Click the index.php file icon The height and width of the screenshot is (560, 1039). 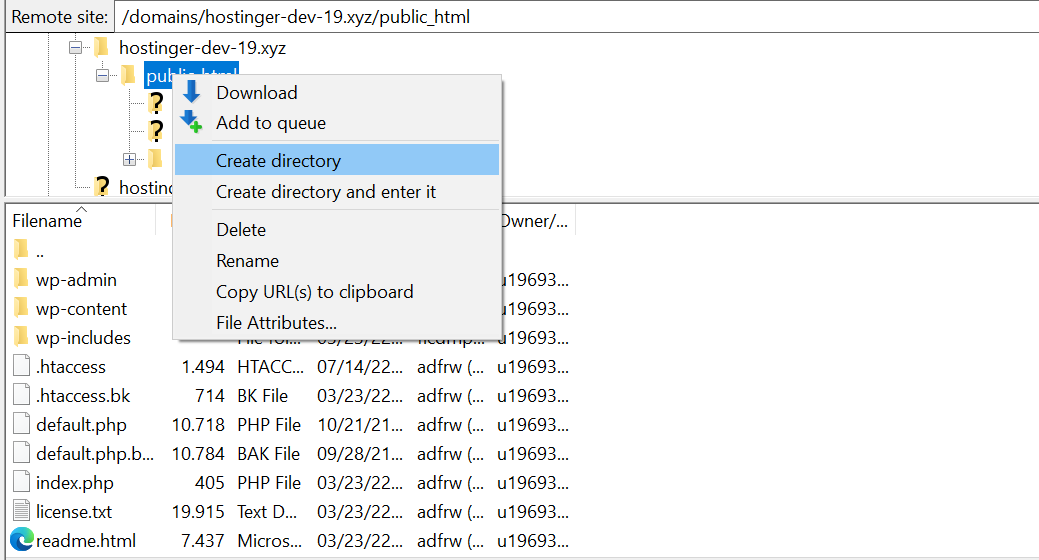[x=22, y=483]
